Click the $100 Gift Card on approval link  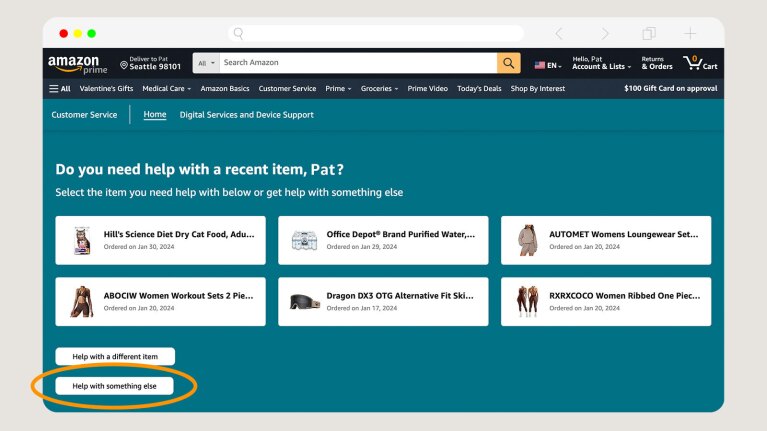[x=671, y=89]
